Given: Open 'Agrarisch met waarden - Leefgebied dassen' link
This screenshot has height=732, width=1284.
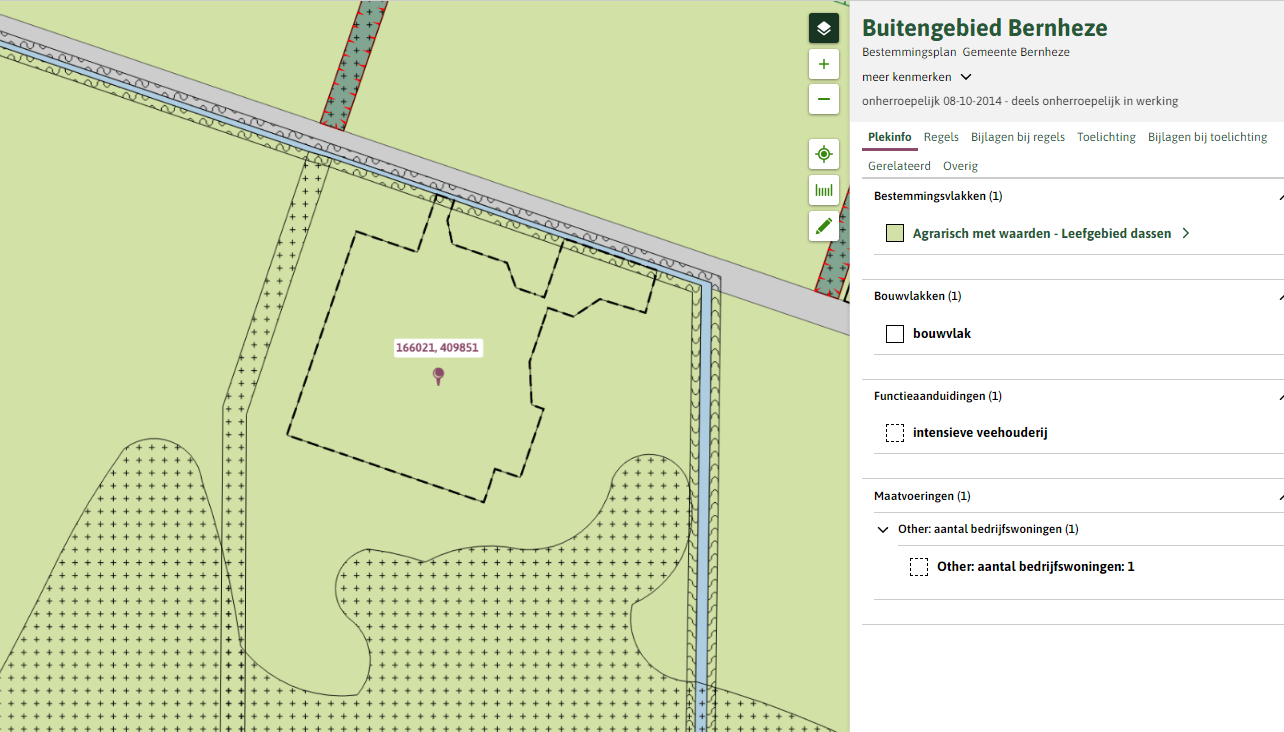Looking at the screenshot, I should 1042,234.
